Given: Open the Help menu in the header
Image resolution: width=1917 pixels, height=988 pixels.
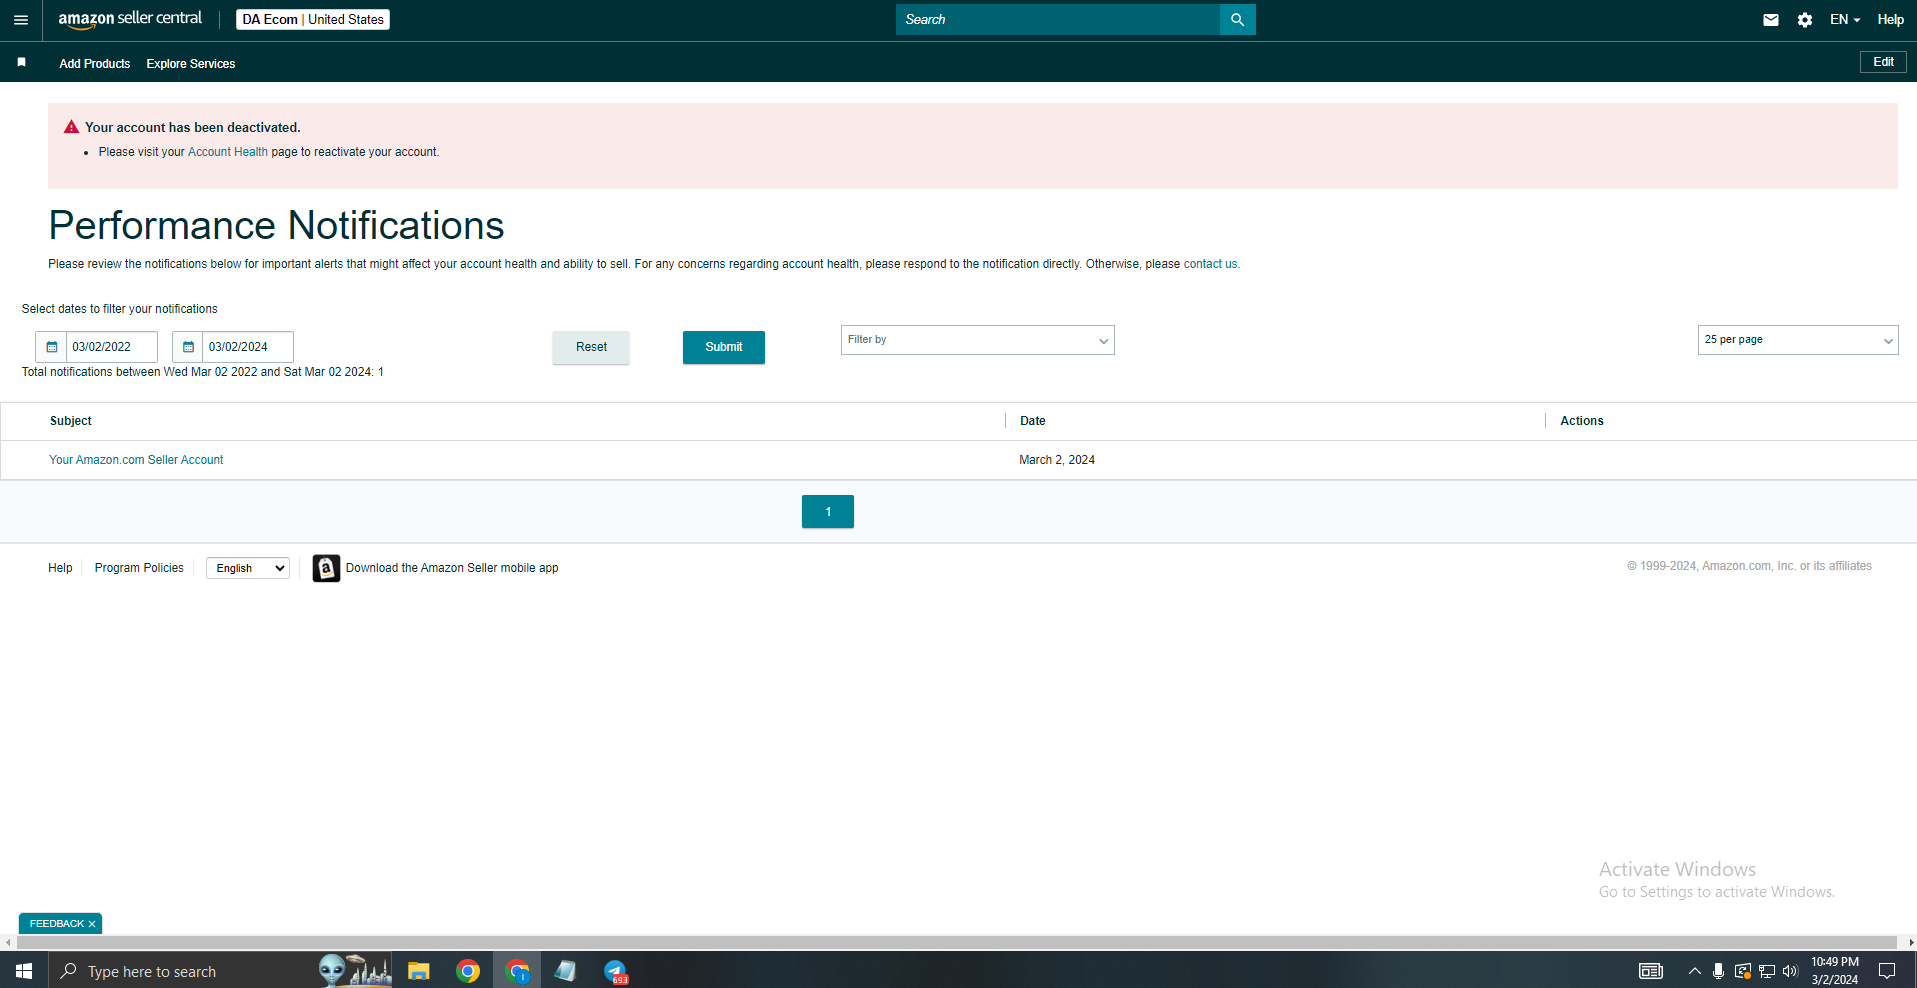Looking at the screenshot, I should (x=1890, y=20).
